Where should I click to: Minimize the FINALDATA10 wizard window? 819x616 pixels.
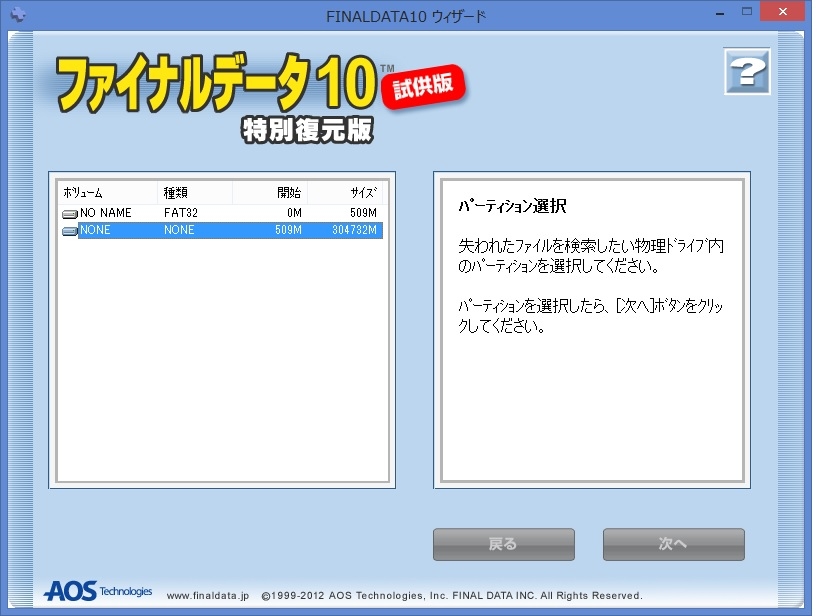point(720,13)
